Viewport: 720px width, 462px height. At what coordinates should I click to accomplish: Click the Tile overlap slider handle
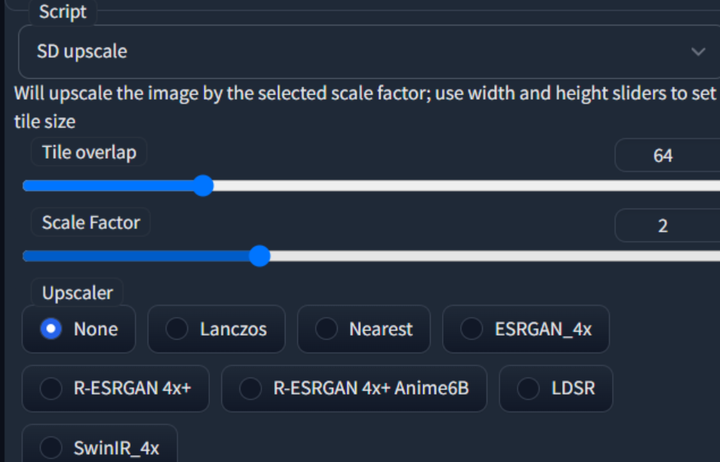tap(203, 186)
